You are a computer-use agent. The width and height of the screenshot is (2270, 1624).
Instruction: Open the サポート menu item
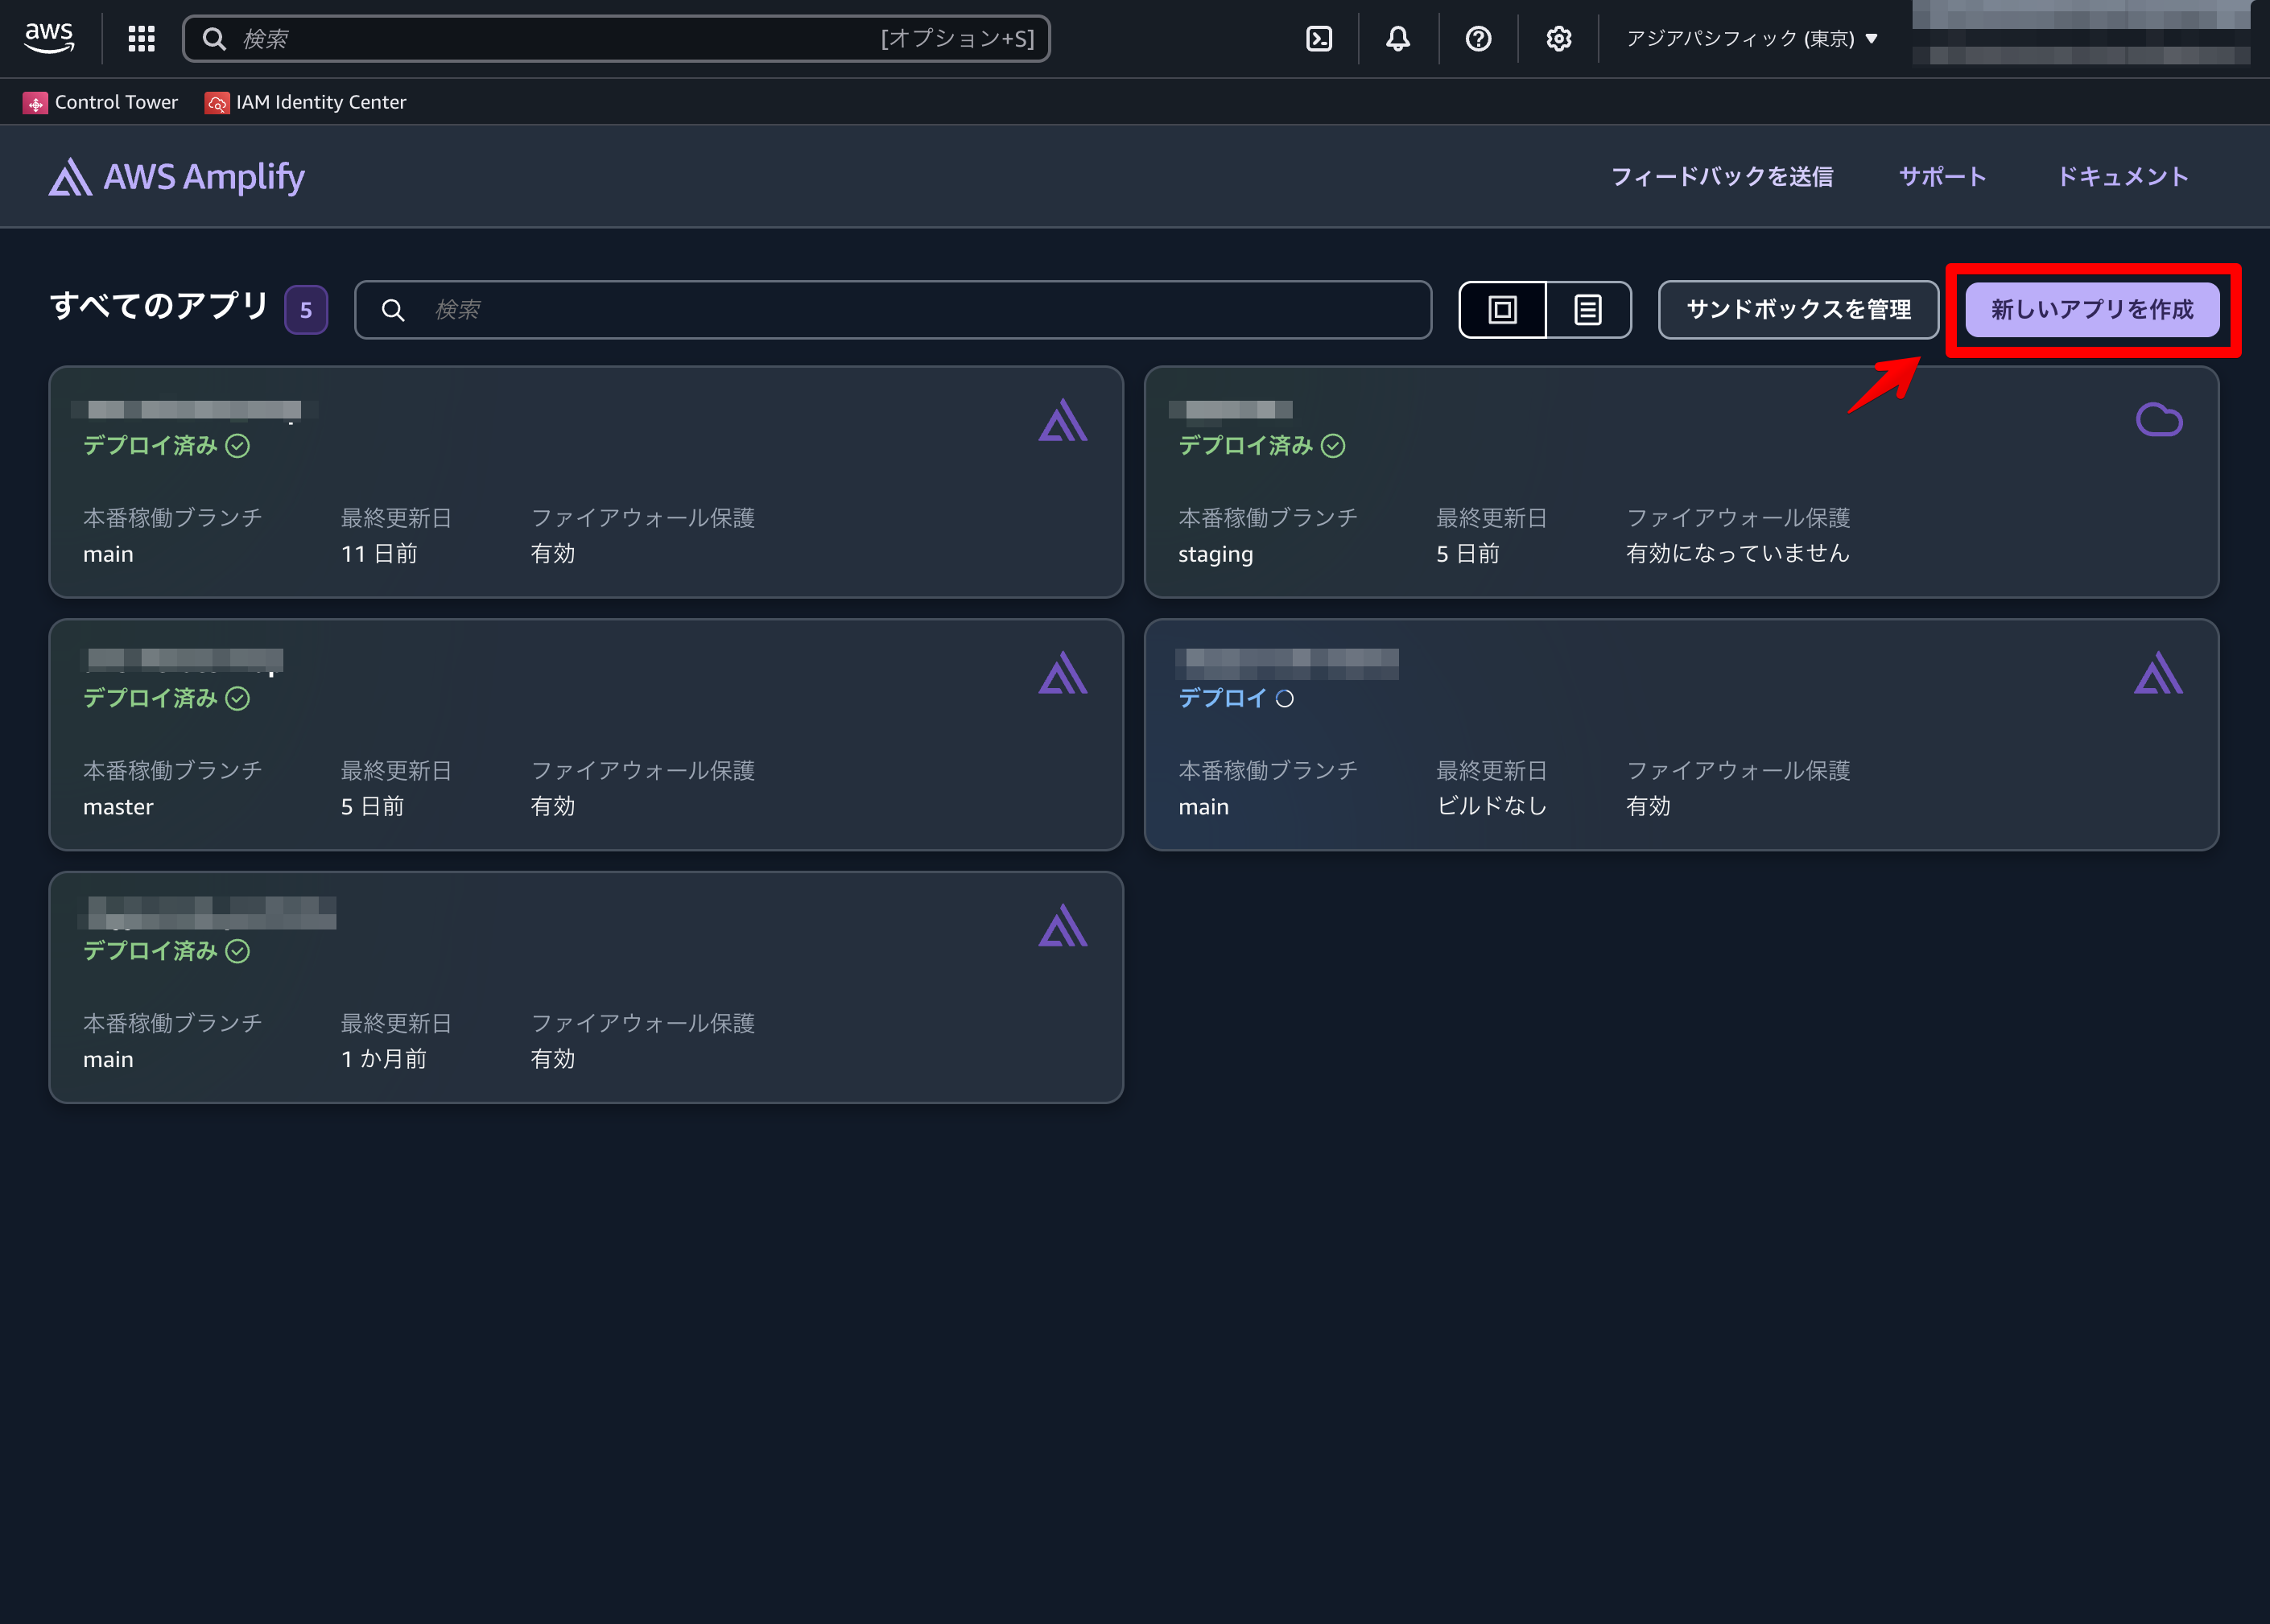coord(1942,177)
